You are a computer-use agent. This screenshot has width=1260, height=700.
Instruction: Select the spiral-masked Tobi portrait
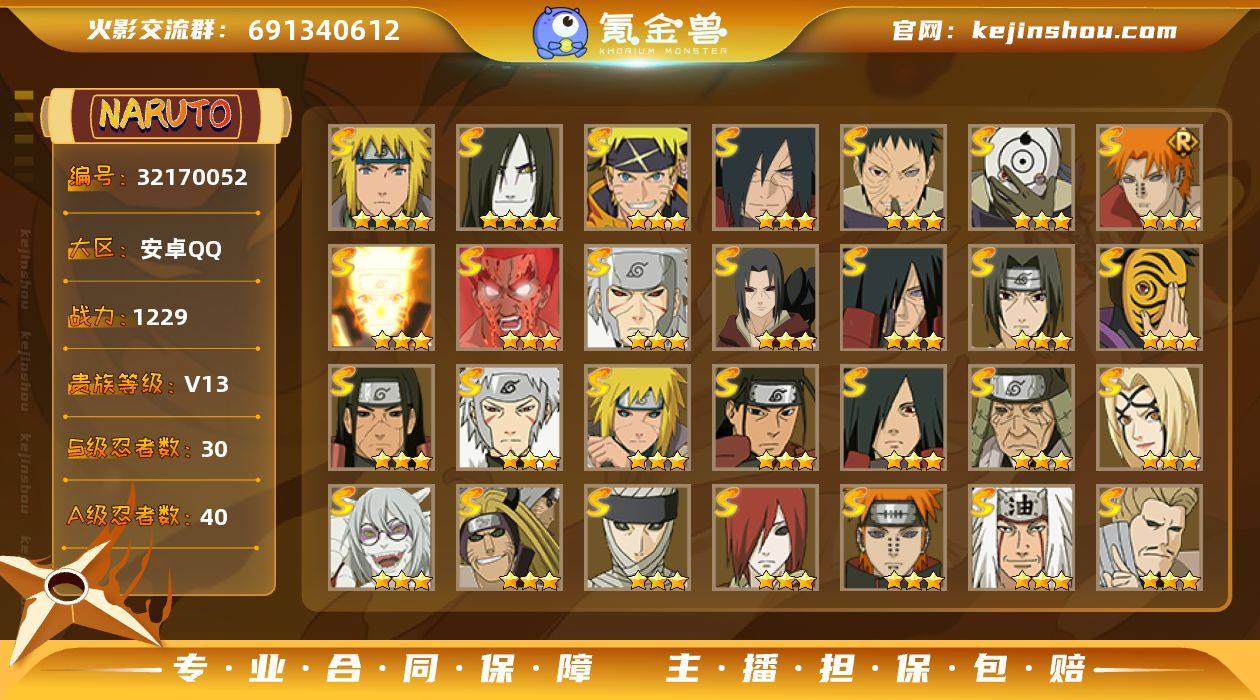point(1021,178)
